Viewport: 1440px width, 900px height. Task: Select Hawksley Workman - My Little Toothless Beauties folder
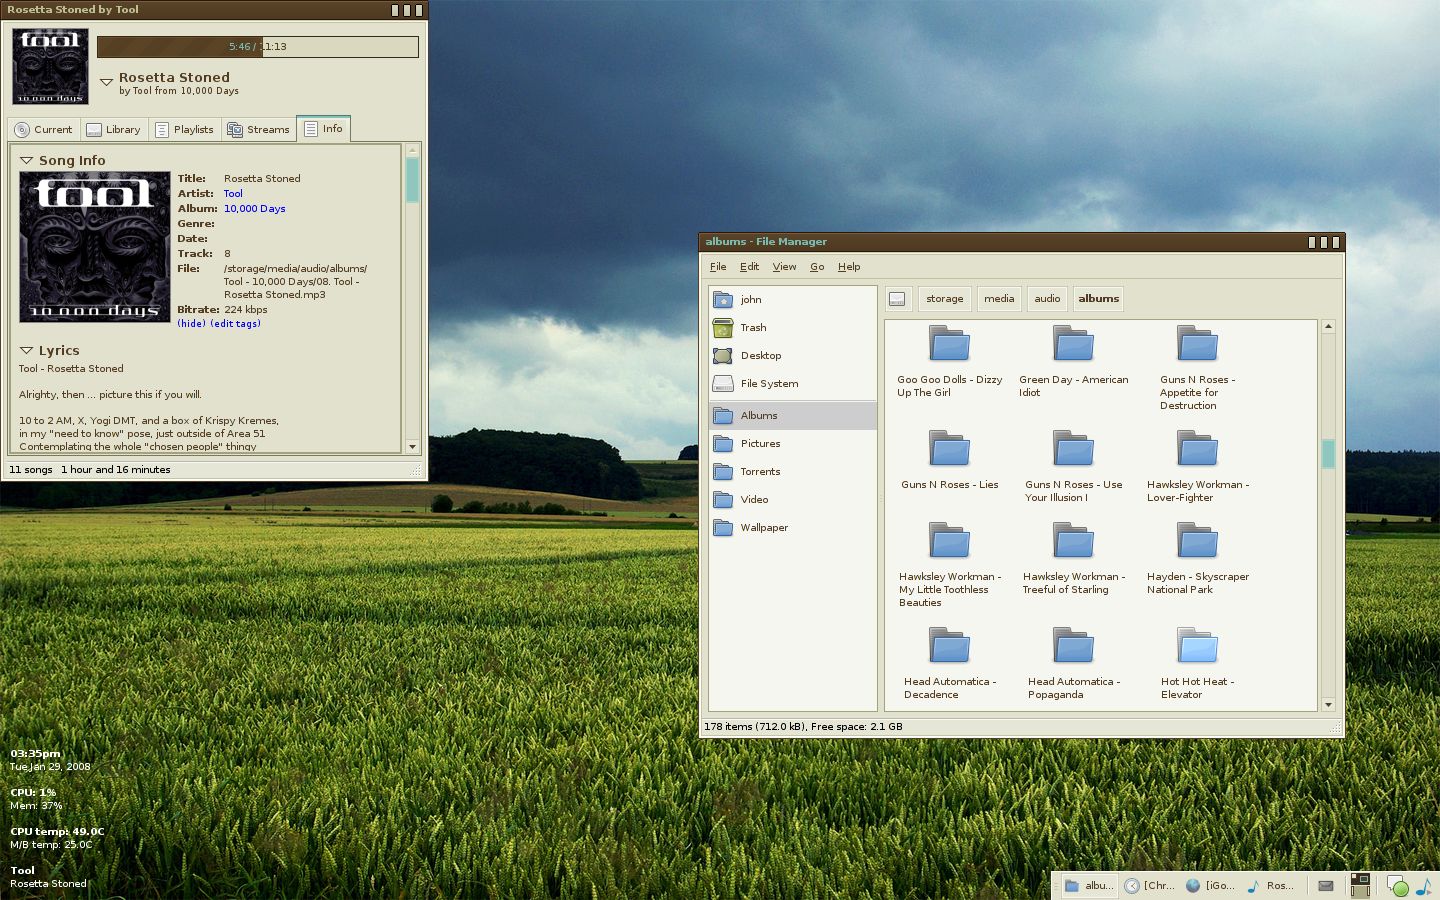pos(949,565)
